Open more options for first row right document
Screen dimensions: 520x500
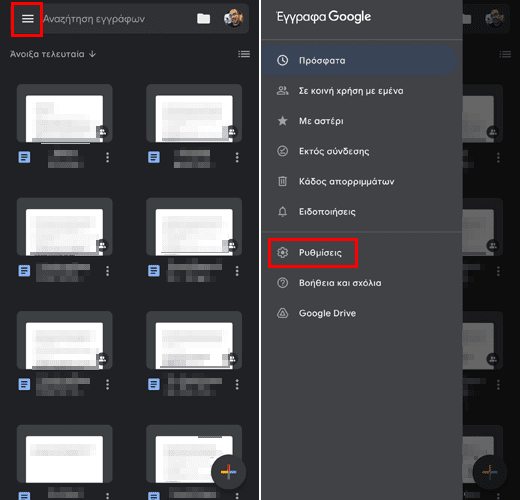[237, 157]
